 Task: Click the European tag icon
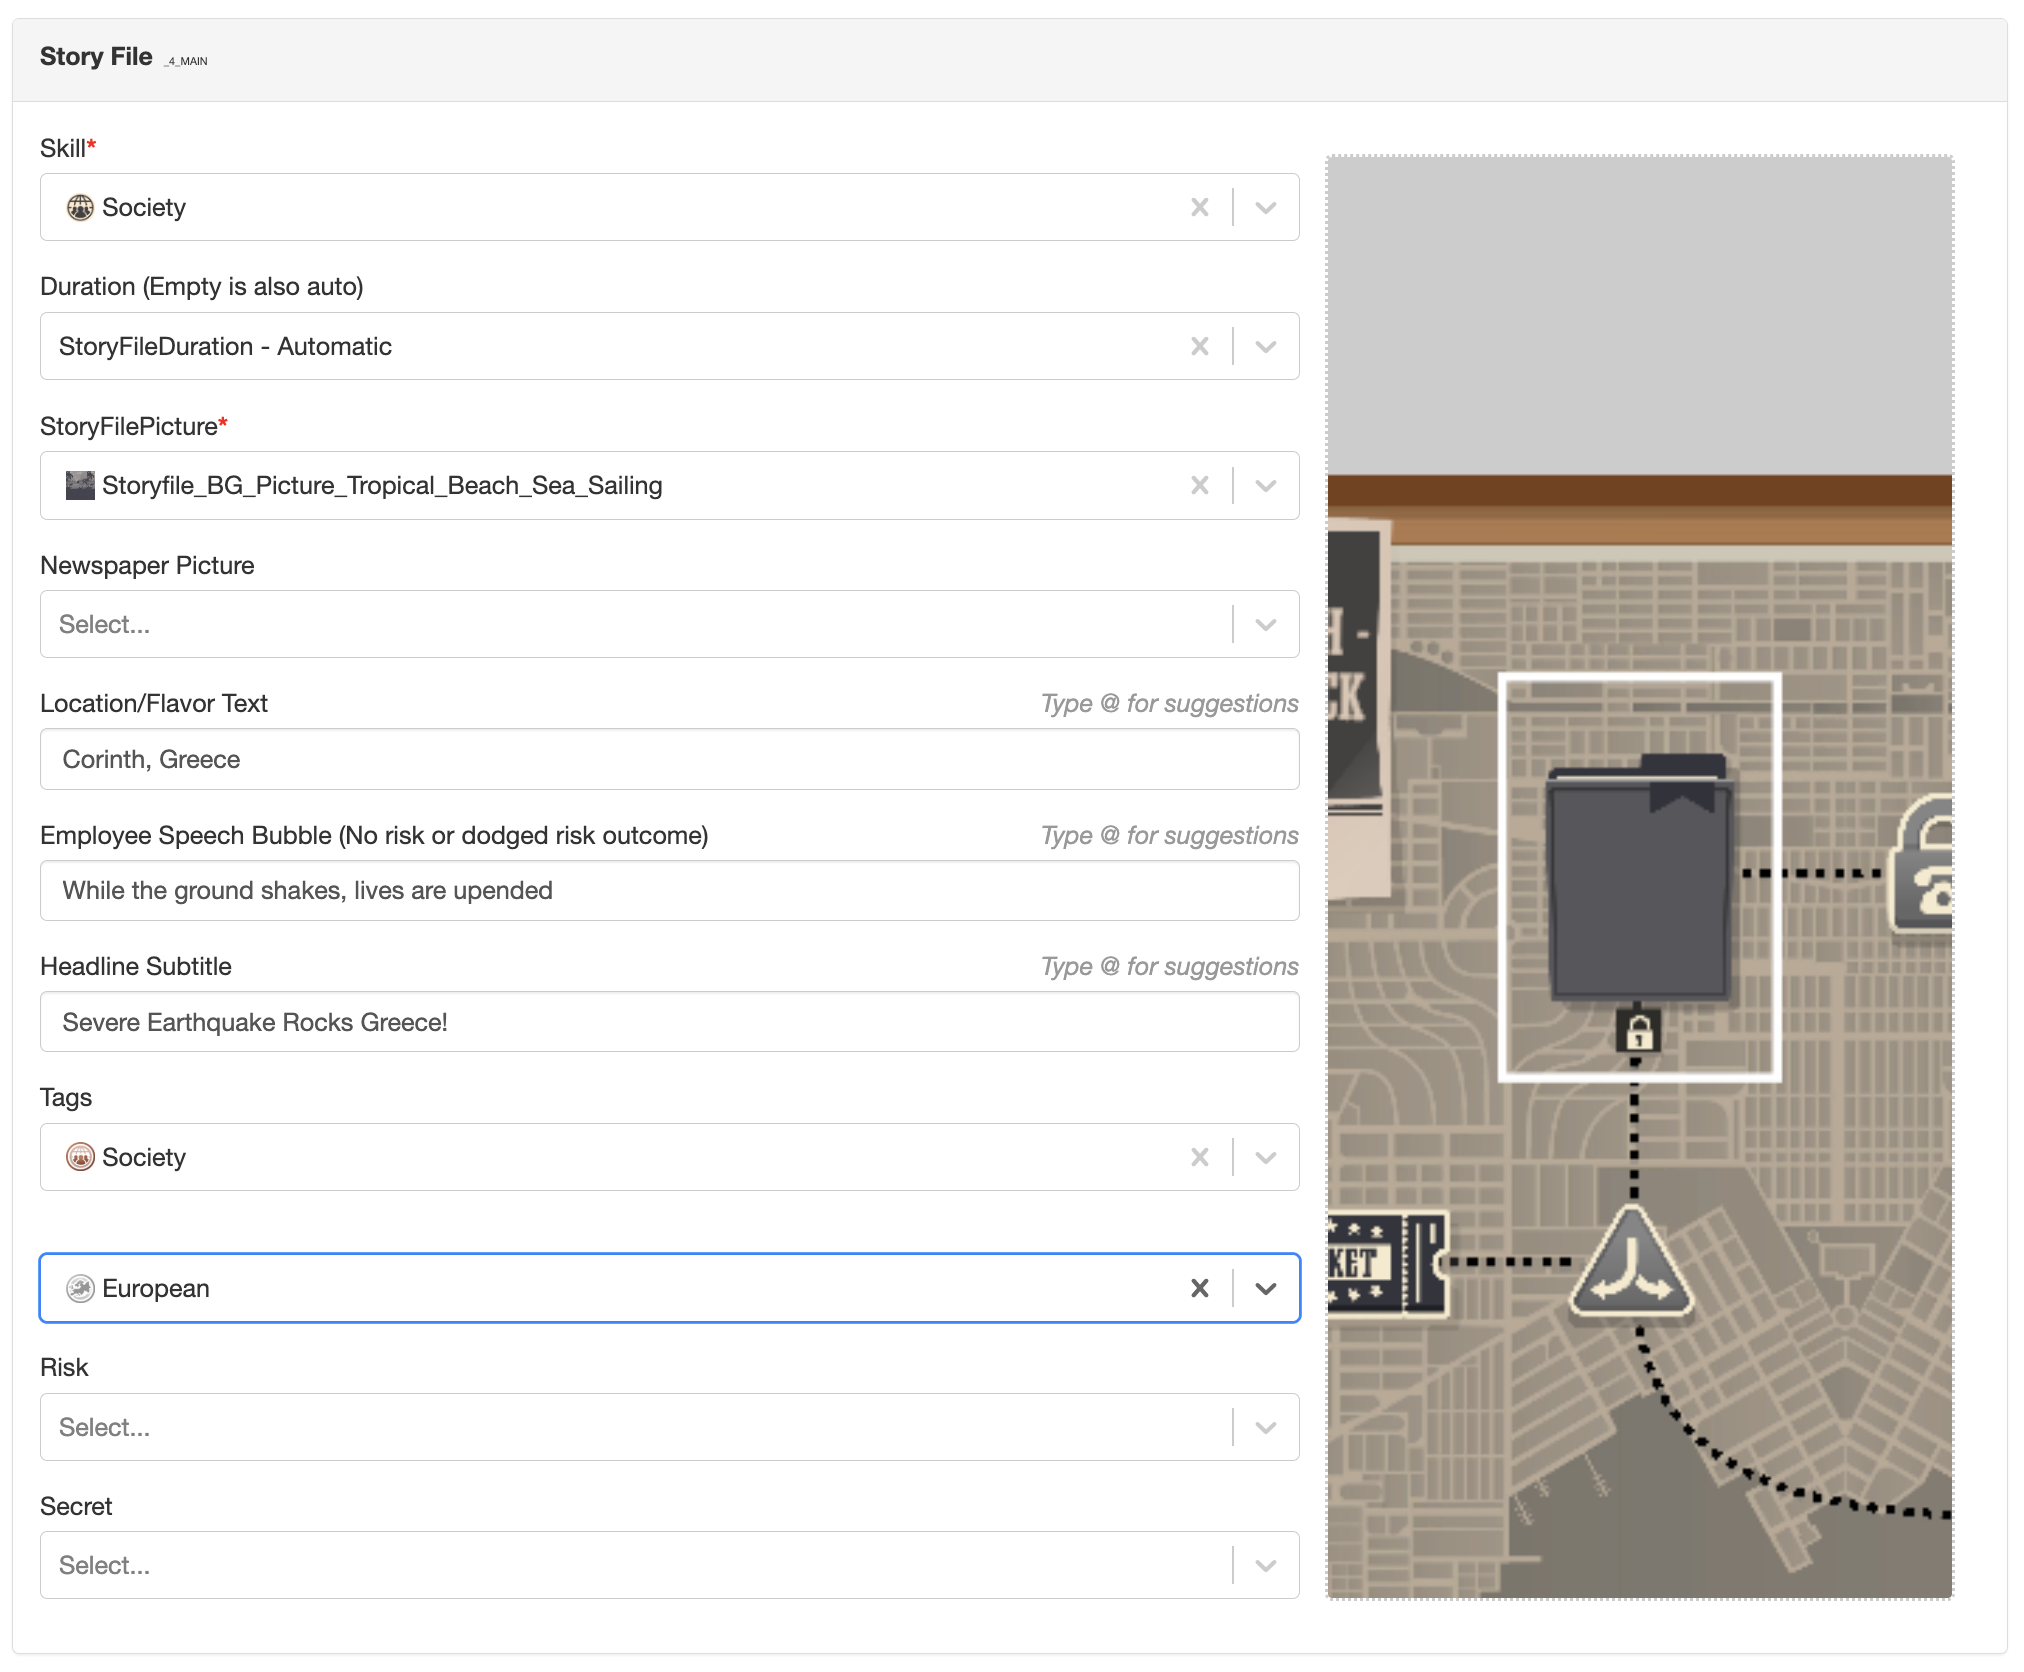80,1288
